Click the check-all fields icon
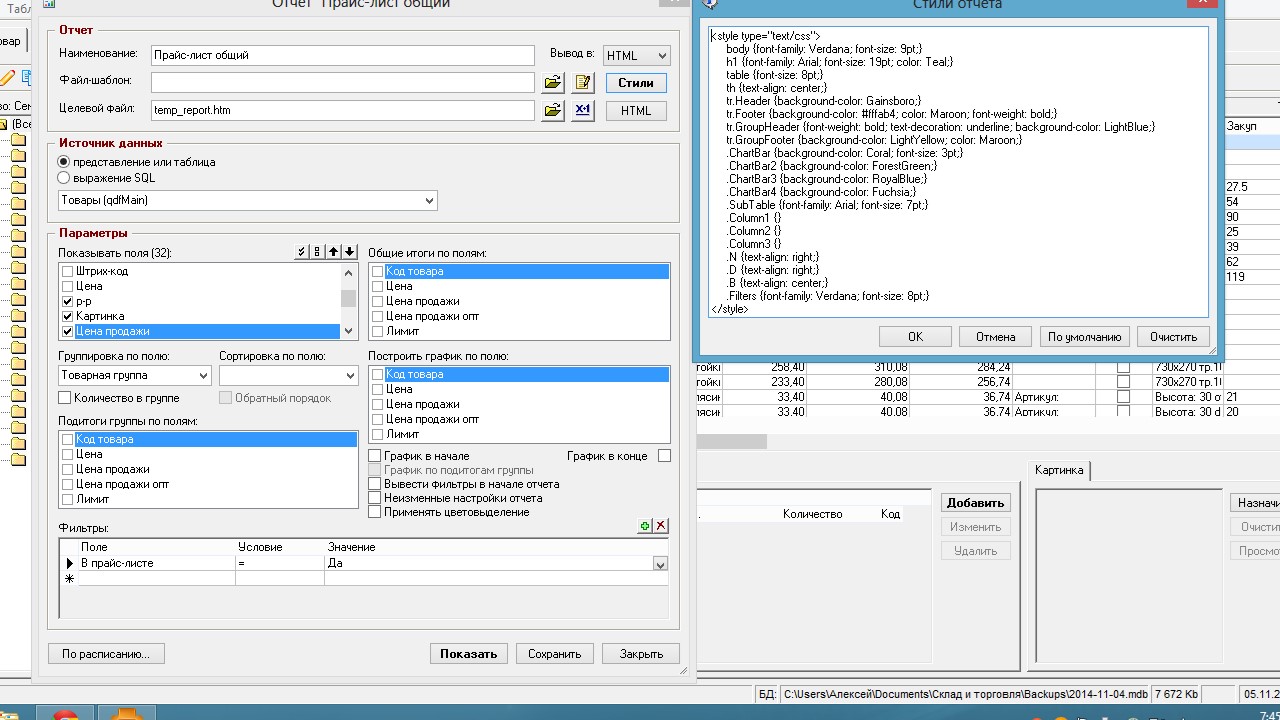The height and width of the screenshot is (720, 1280). (x=302, y=252)
